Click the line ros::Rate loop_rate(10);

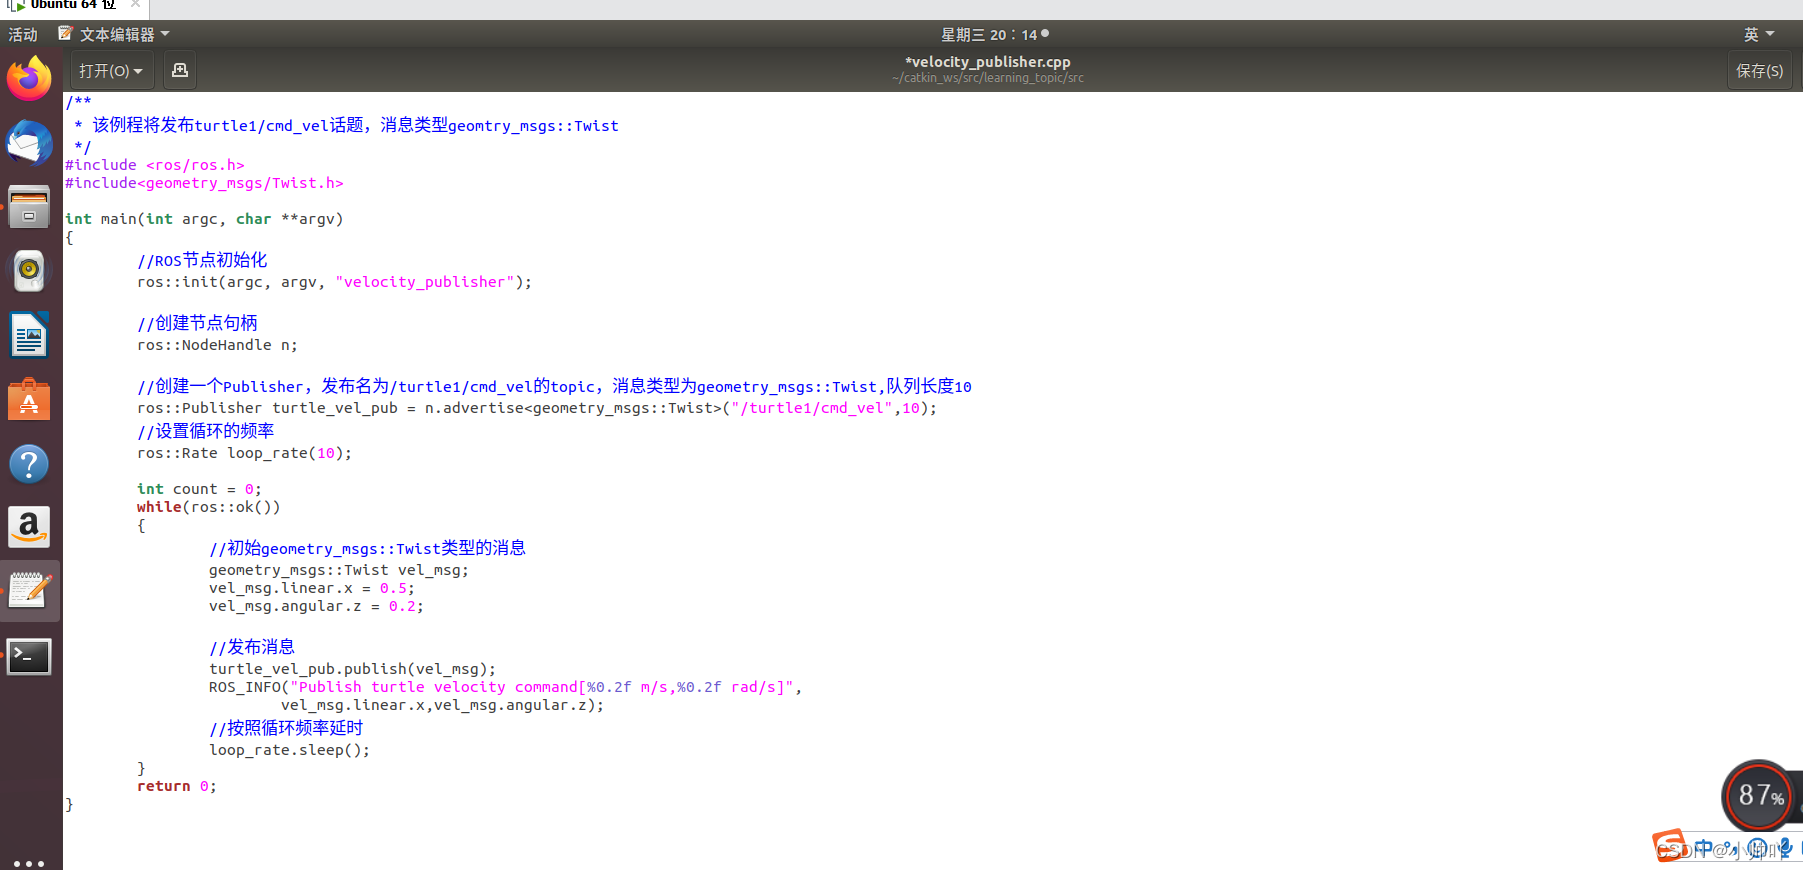tap(244, 453)
